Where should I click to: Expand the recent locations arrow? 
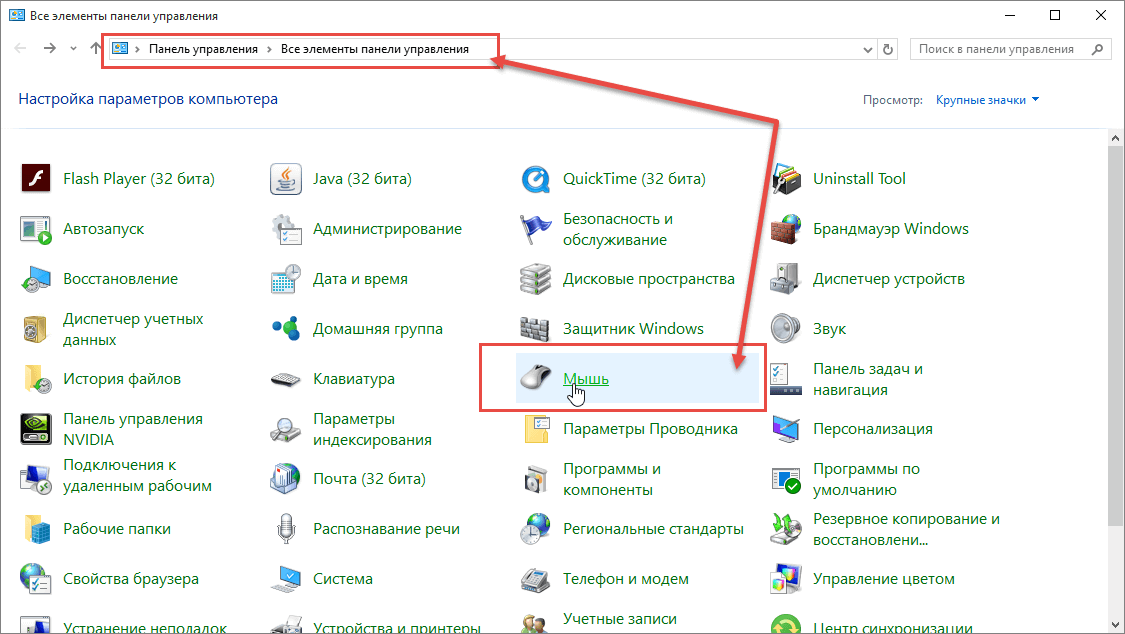point(74,49)
